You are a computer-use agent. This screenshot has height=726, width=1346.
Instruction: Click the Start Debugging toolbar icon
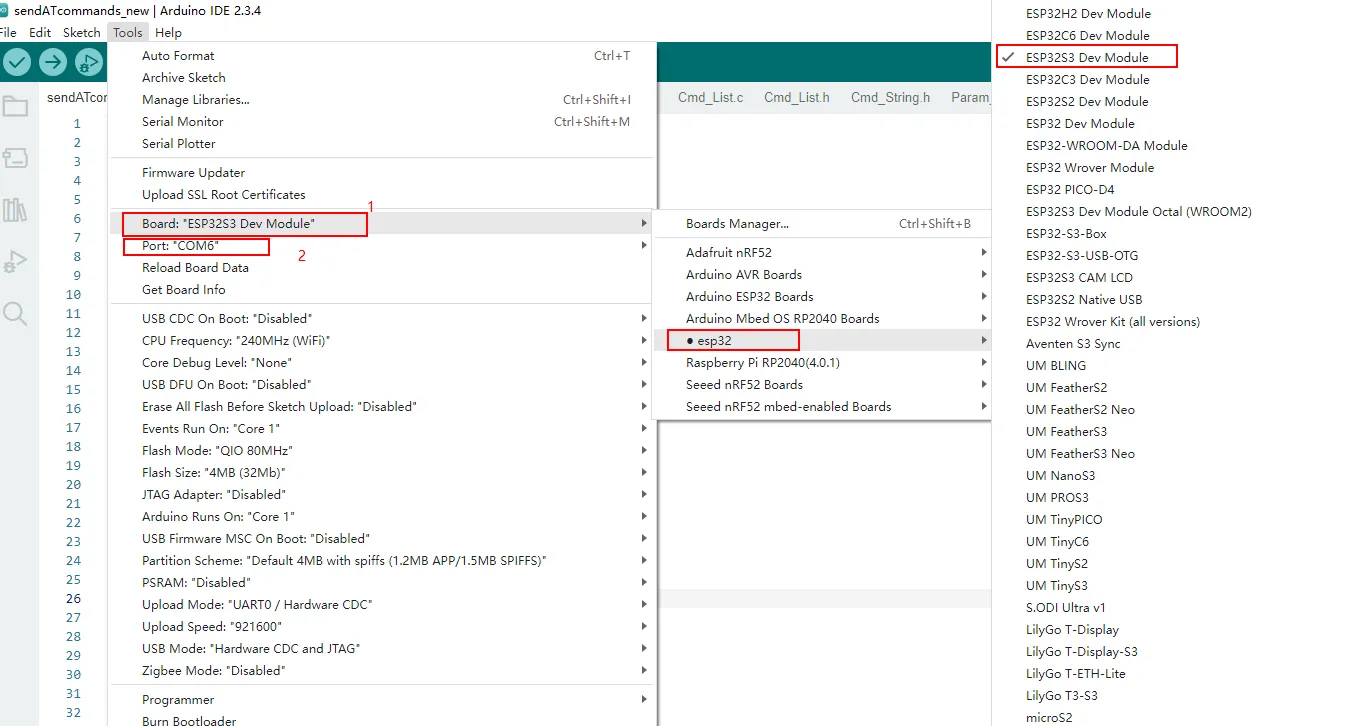coord(89,63)
